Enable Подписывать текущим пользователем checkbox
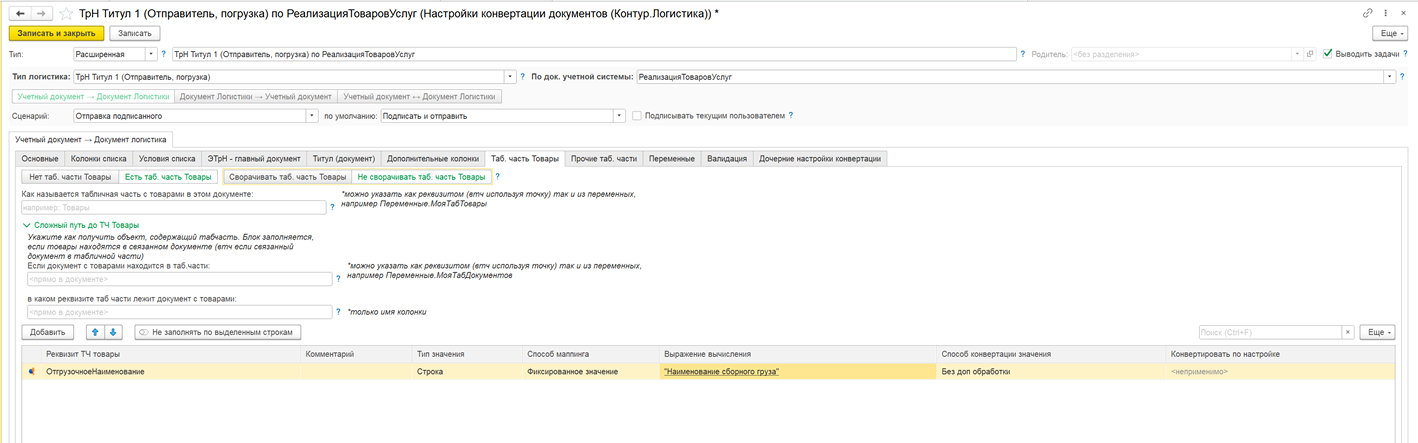Screen dimensions: 1418x443 [637, 116]
